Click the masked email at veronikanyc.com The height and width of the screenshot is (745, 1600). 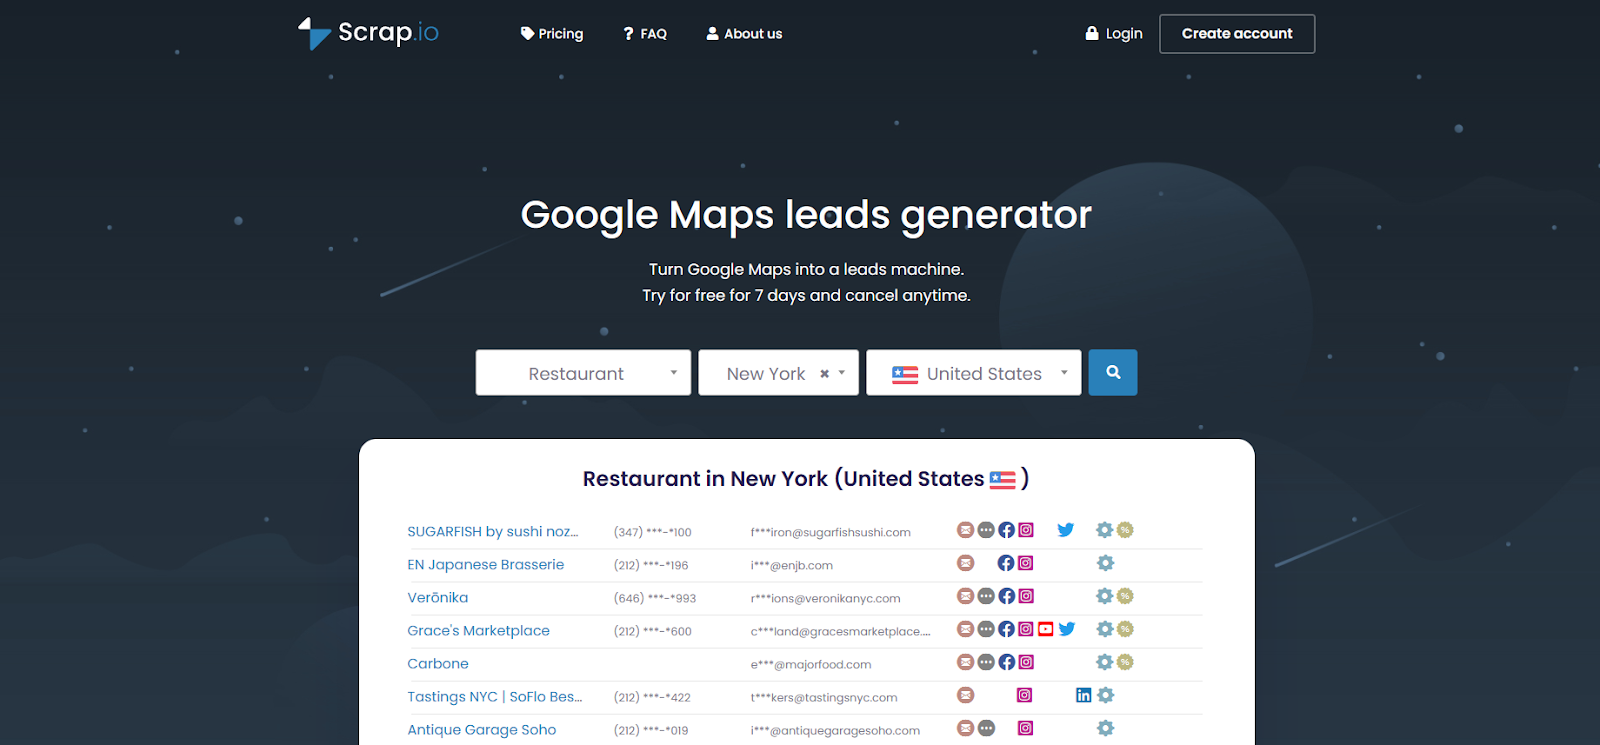pyautogui.click(x=826, y=598)
